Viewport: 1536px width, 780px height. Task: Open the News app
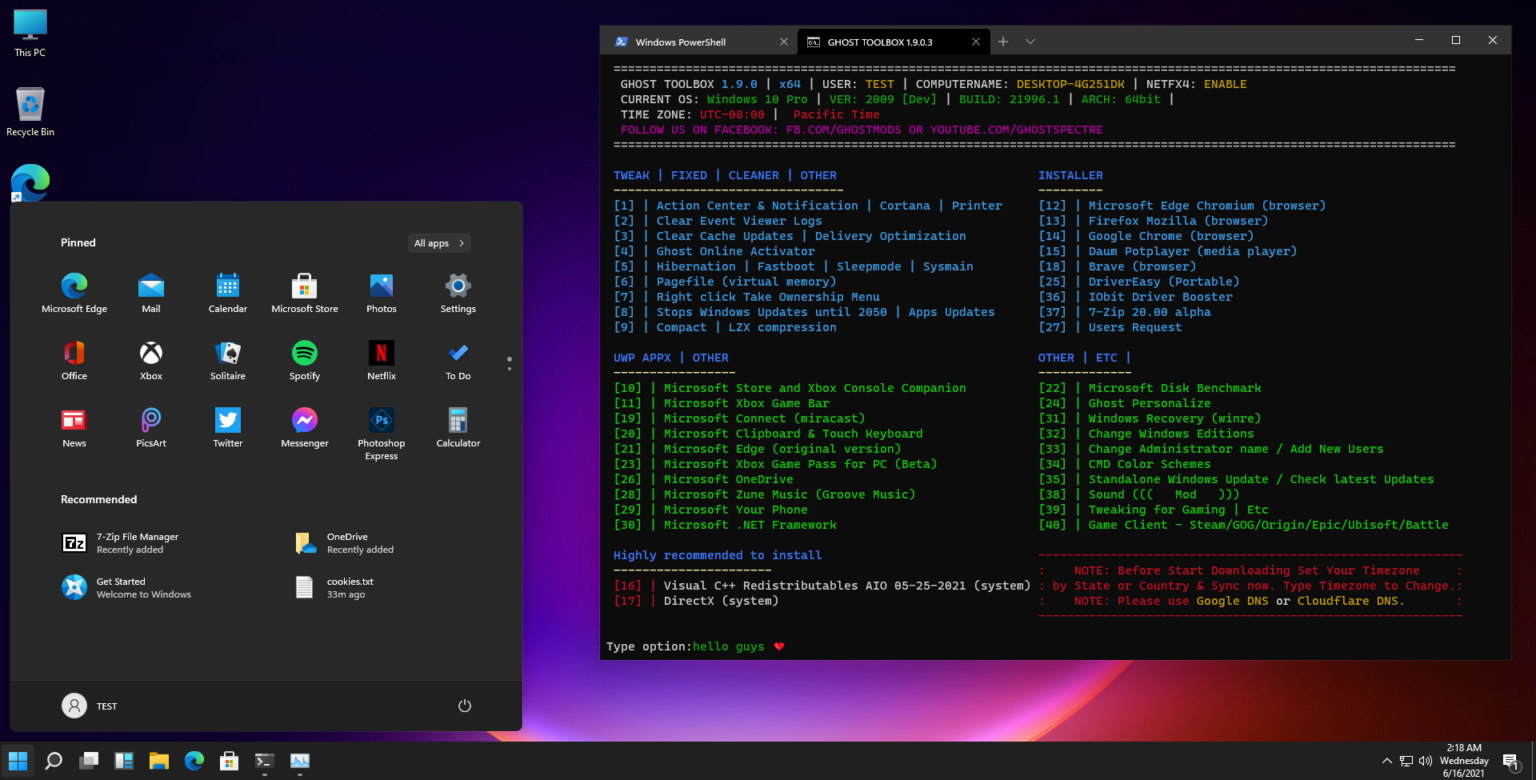[x=74, y=427]
